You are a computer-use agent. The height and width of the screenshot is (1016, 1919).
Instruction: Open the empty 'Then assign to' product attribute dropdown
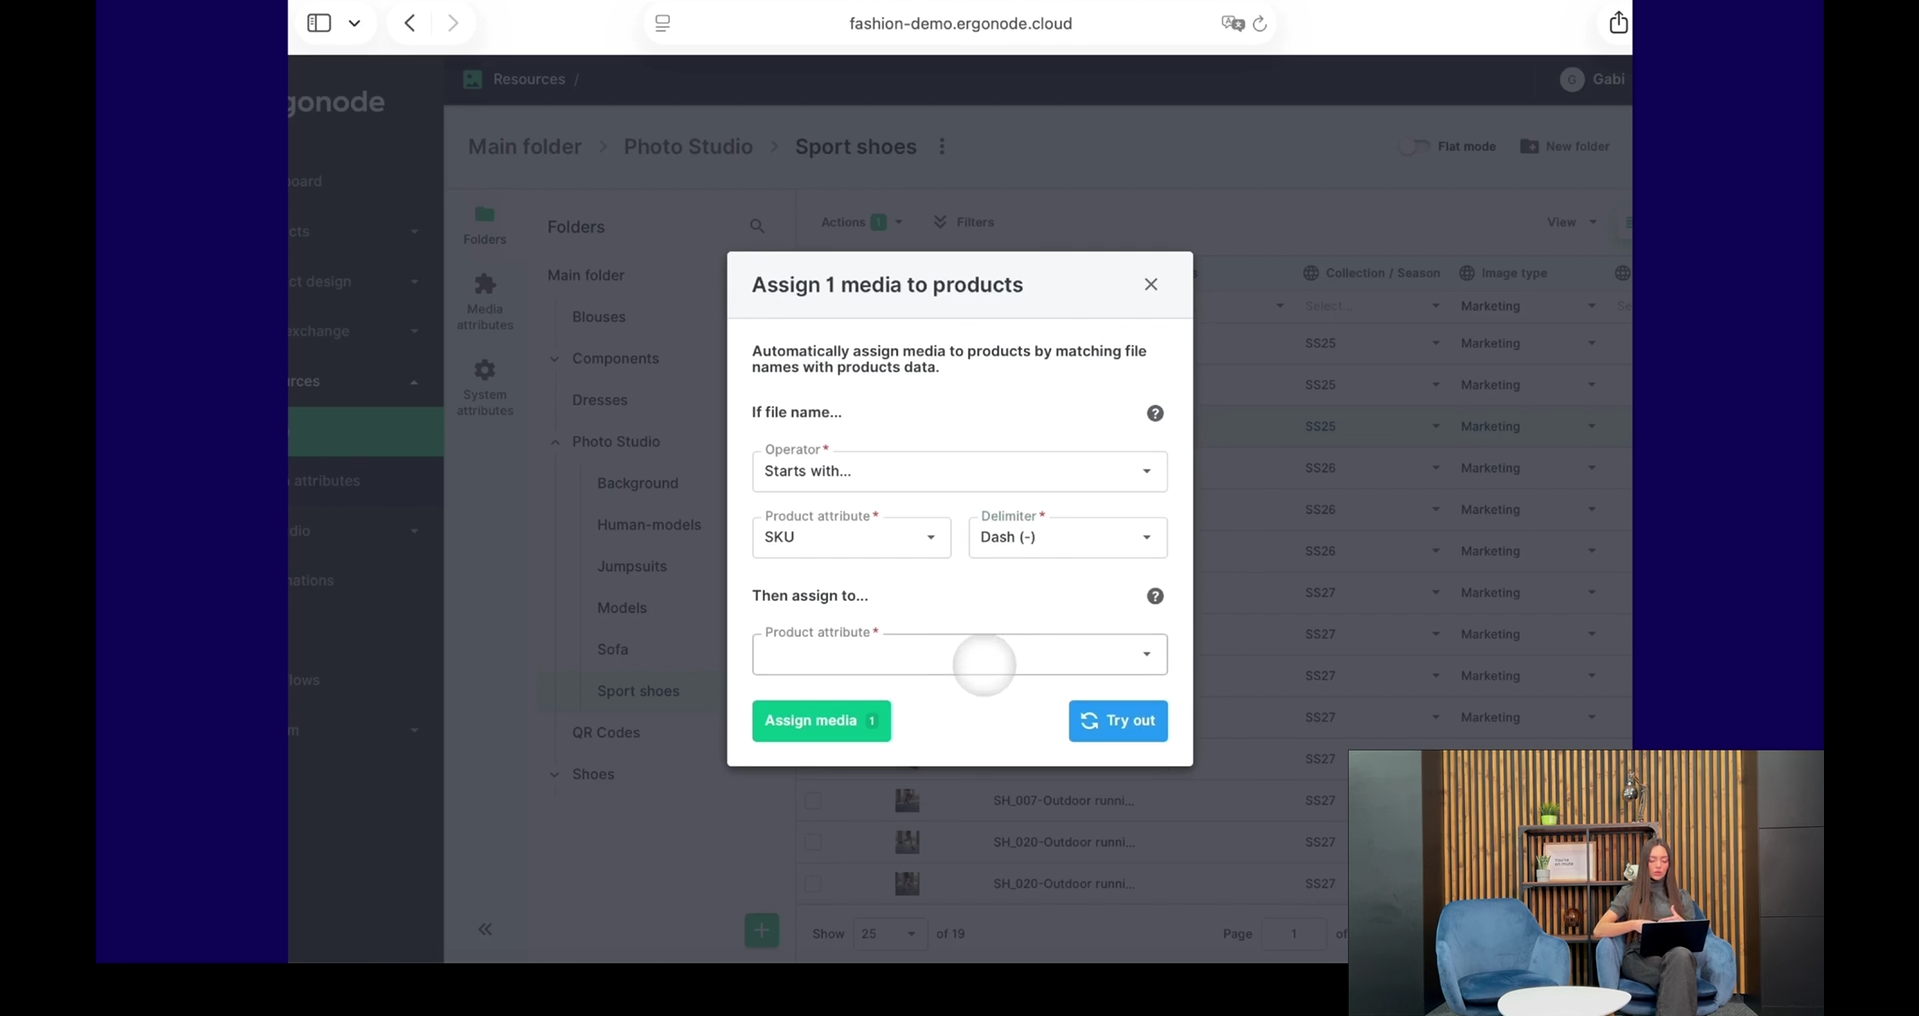tap(959, 654)
